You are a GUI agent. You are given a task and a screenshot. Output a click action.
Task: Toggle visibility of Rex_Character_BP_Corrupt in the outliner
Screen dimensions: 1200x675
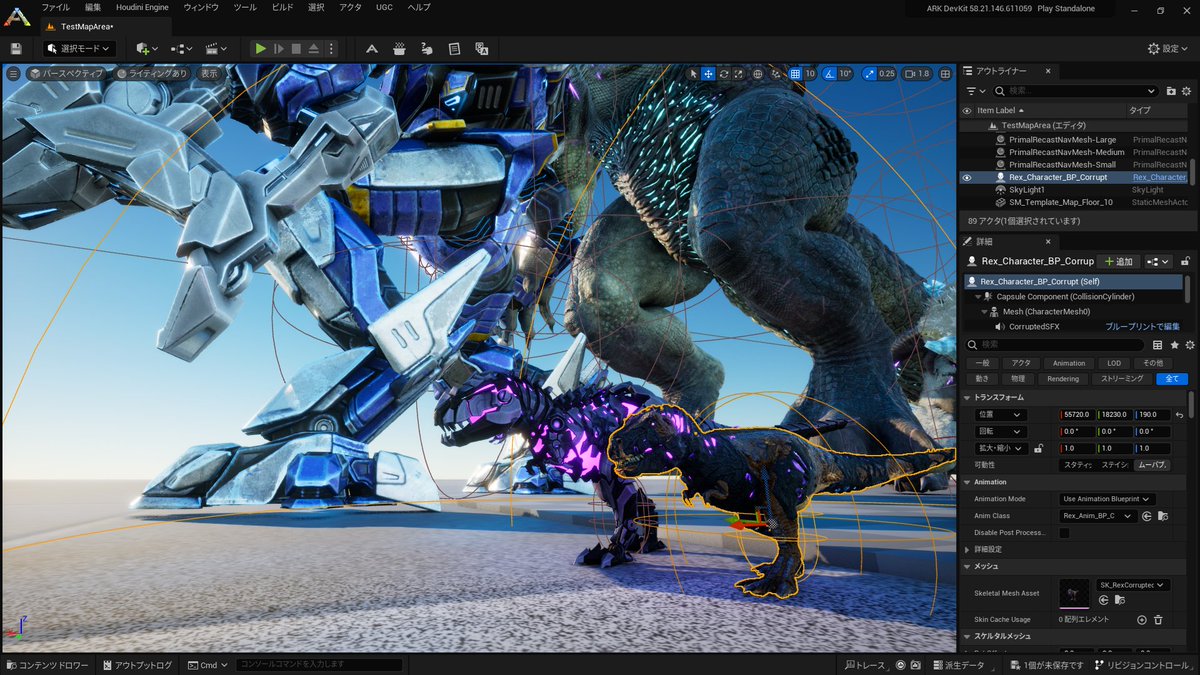(965, 177)
